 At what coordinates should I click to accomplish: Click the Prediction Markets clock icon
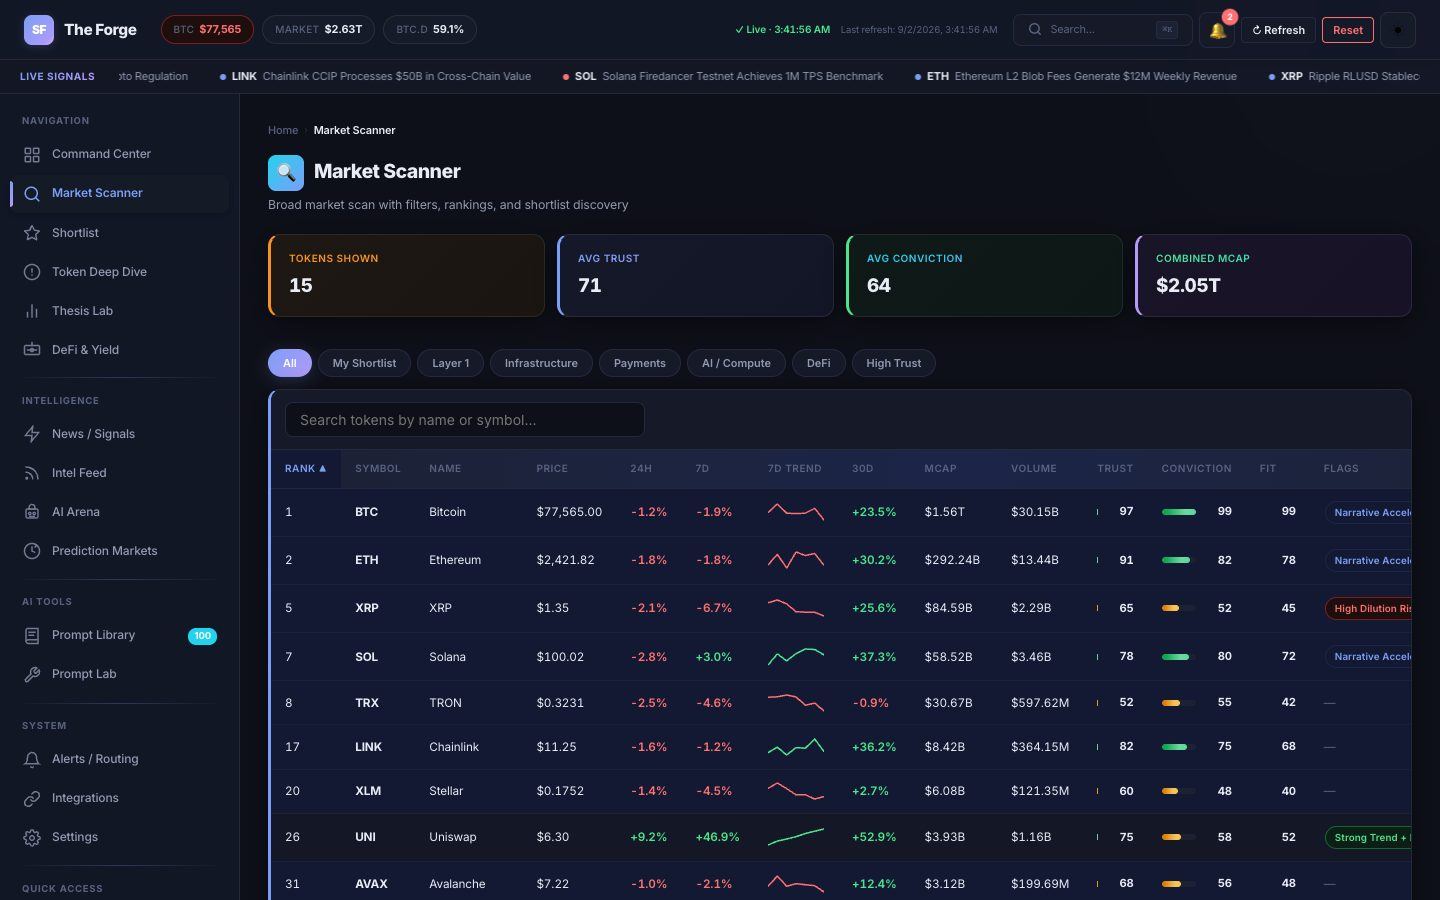click(32, 551)
